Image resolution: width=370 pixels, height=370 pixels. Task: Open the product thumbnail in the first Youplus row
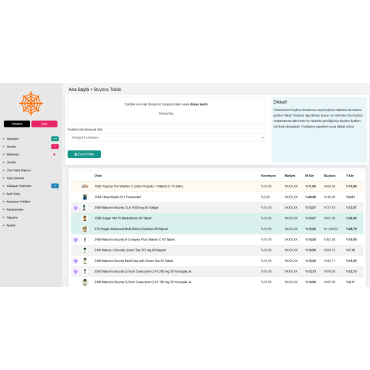pyautogui.click(x=85, y=186)
